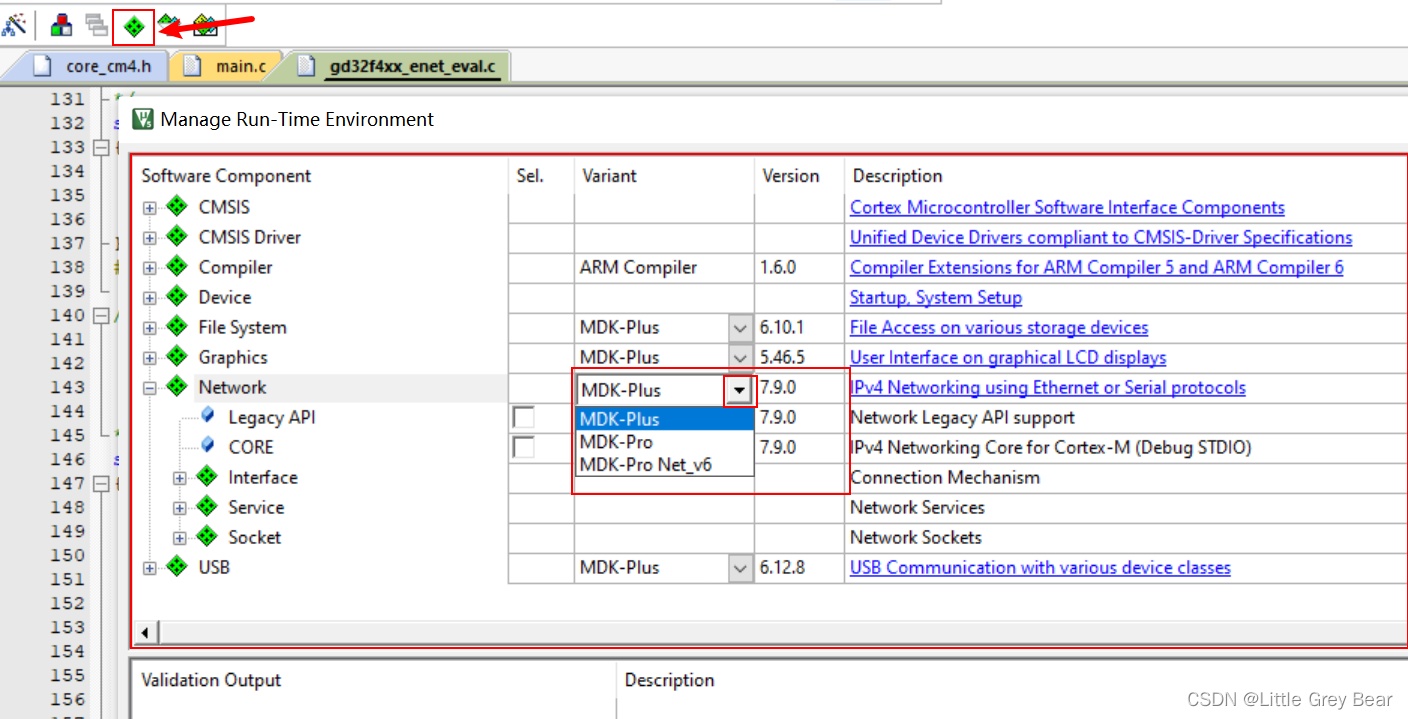Click the Device component diamond icon
The image size is (1408, 719).
(177, 297)
